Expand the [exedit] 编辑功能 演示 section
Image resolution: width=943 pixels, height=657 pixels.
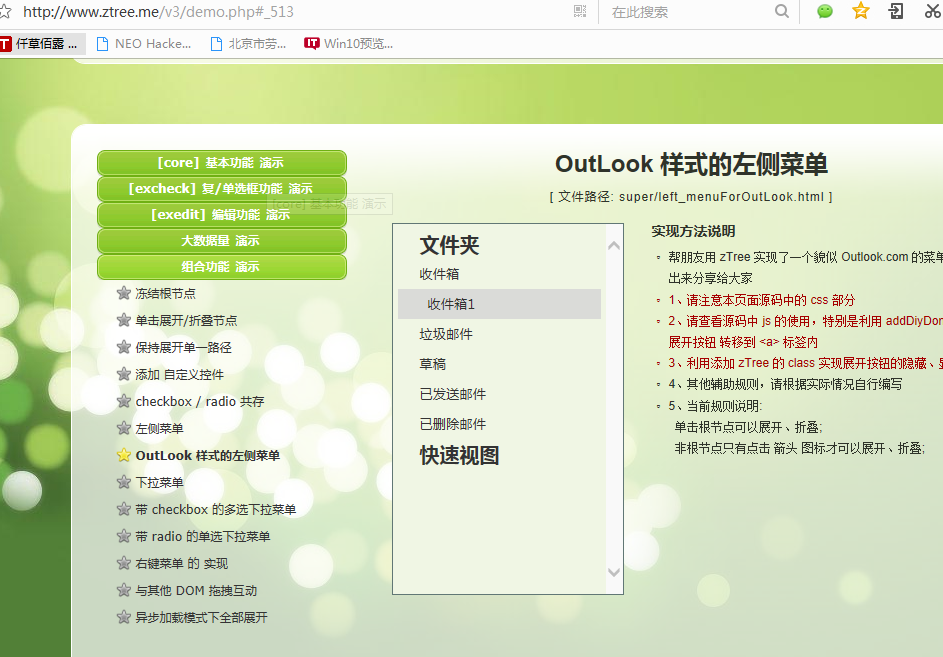(221, 215)
